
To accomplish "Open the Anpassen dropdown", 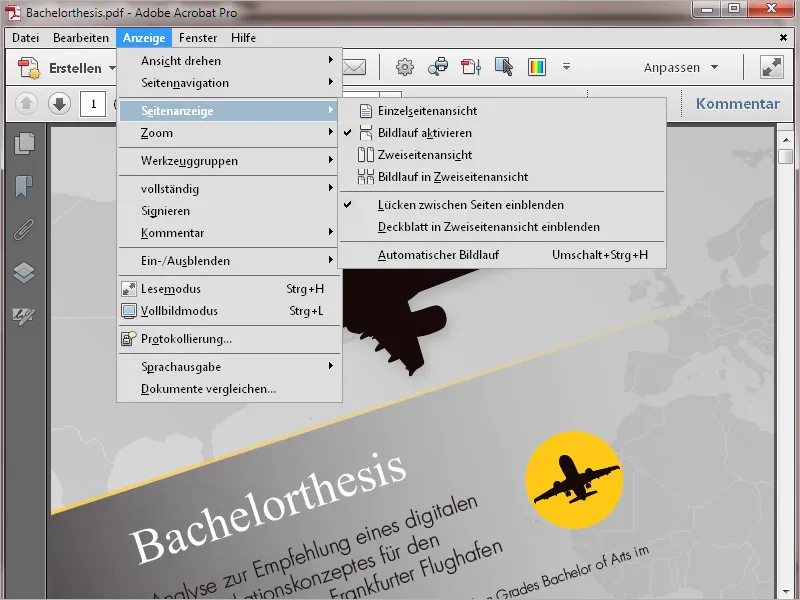I will (x=681, y=67).
